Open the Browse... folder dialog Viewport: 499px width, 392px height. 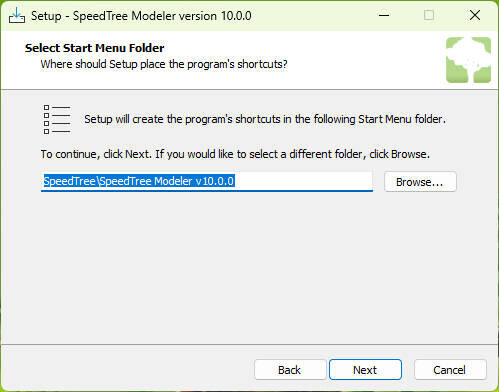pyautogui.click(x=420, y=182)
